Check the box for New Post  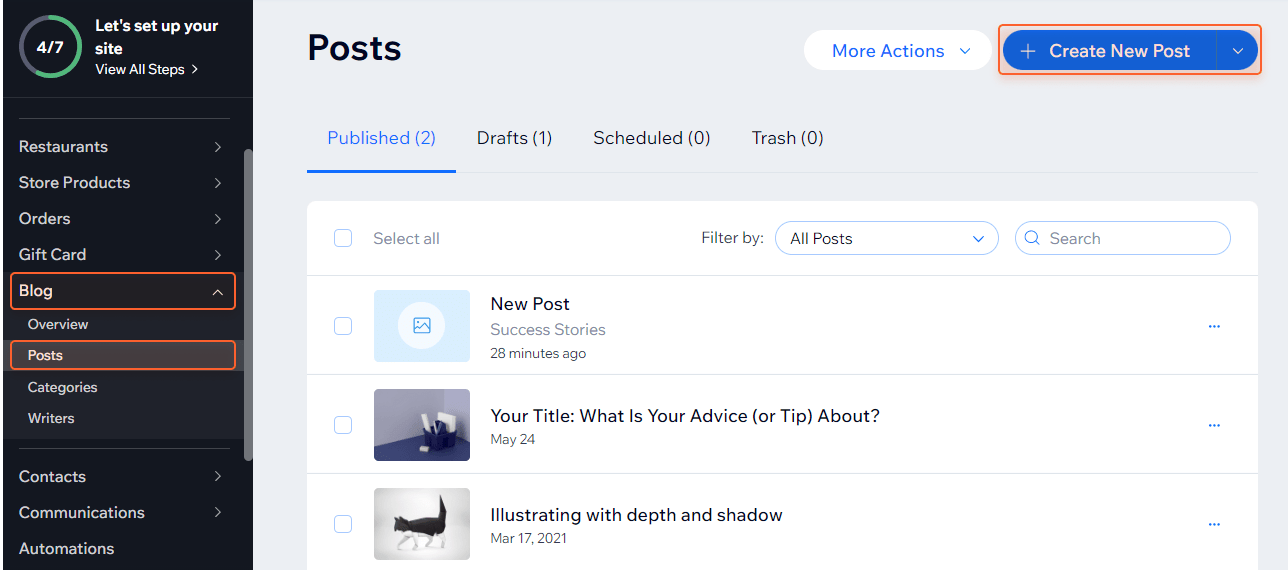pos(343,326)
